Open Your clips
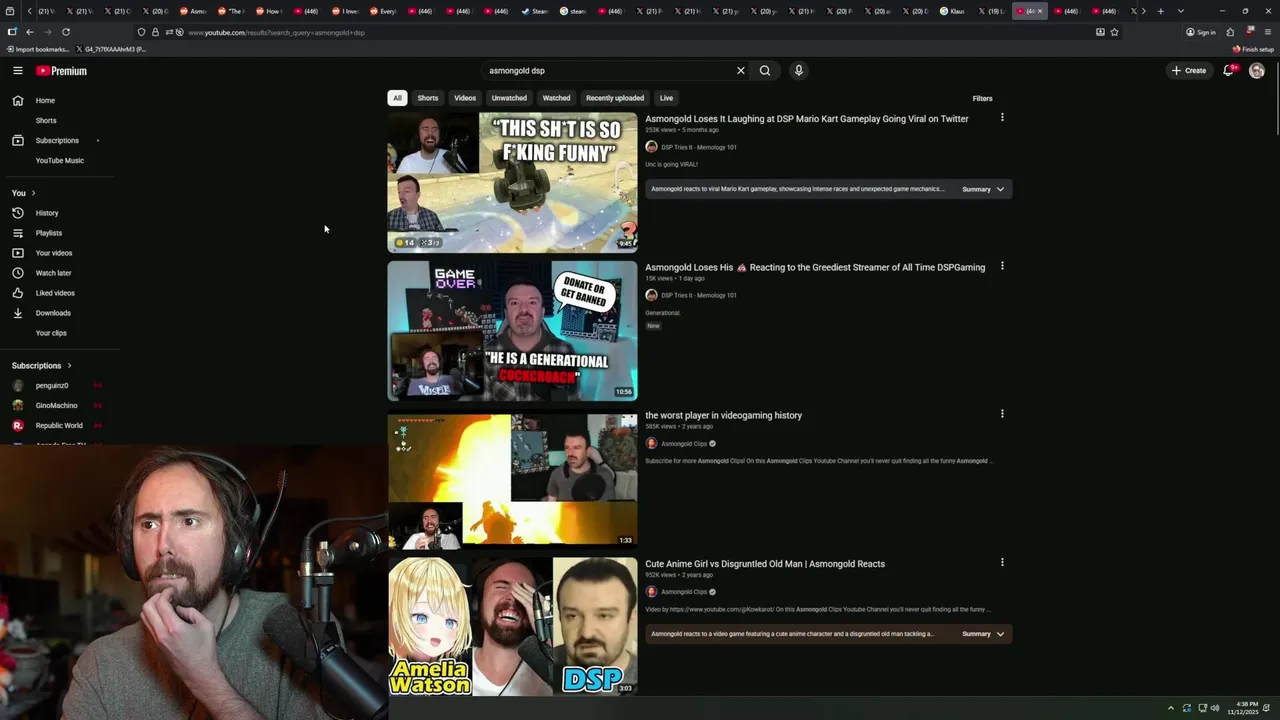 point(51,333)
